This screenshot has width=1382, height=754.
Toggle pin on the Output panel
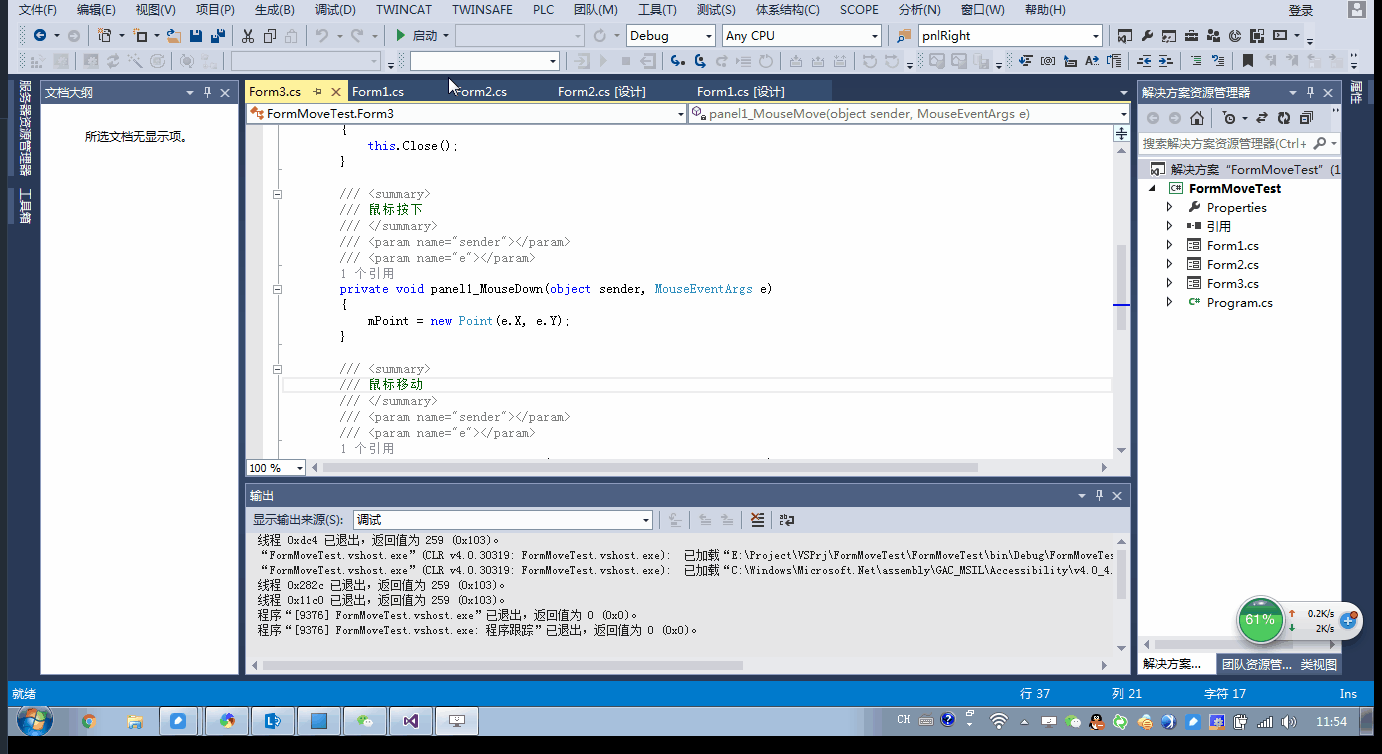click(1099, 496)
